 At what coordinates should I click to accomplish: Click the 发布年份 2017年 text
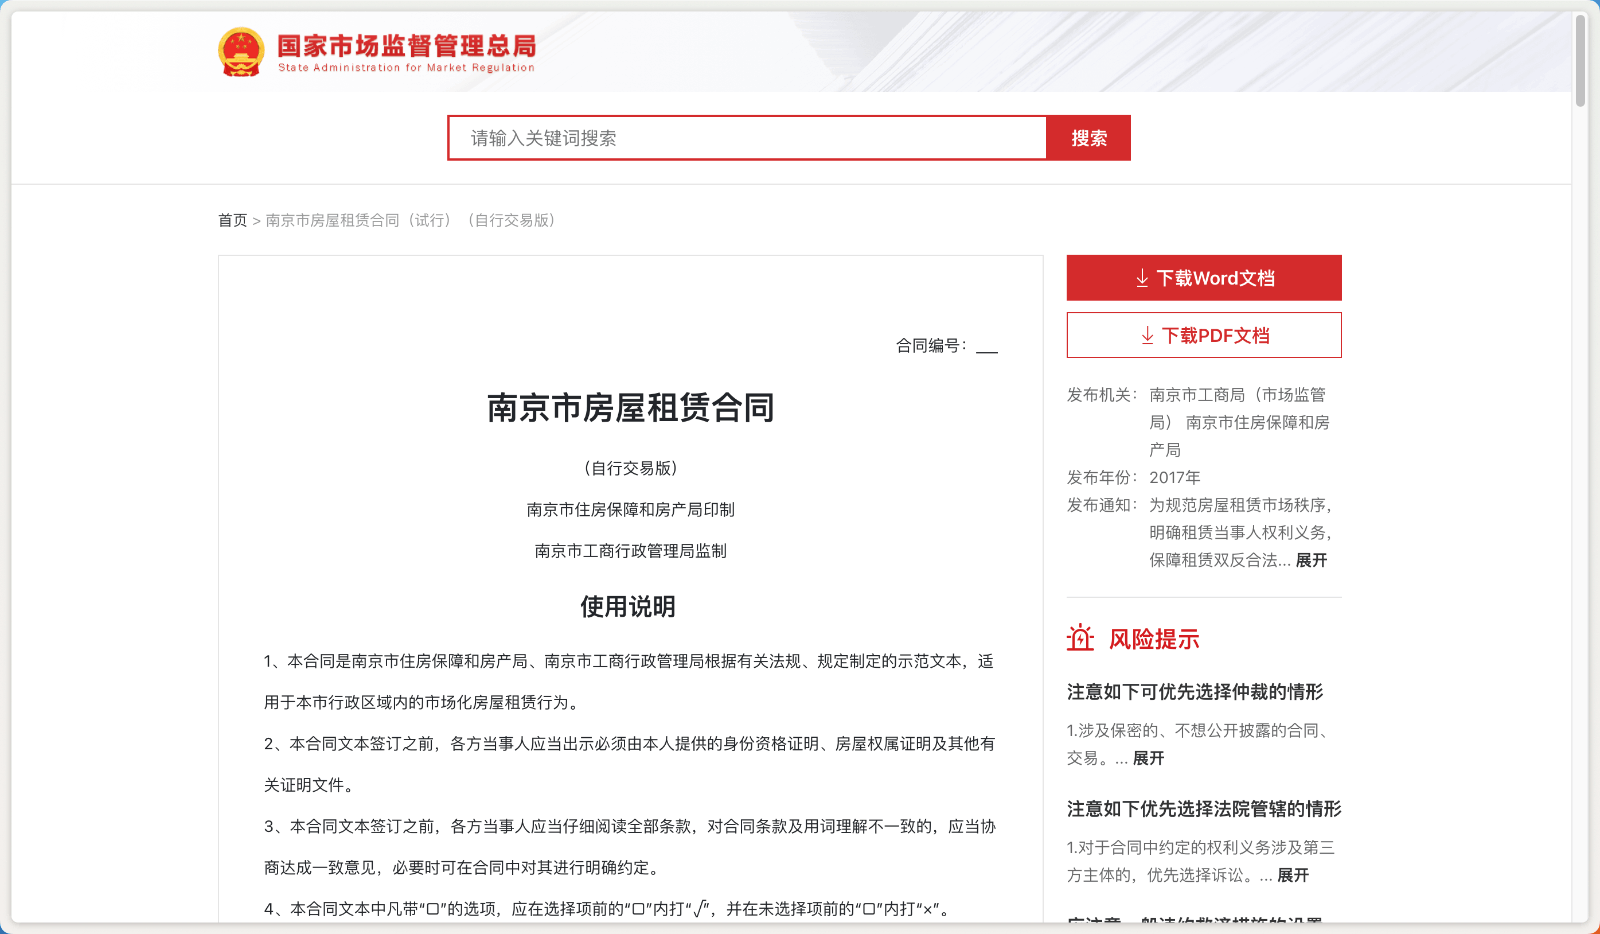[x=1176, y=478]
